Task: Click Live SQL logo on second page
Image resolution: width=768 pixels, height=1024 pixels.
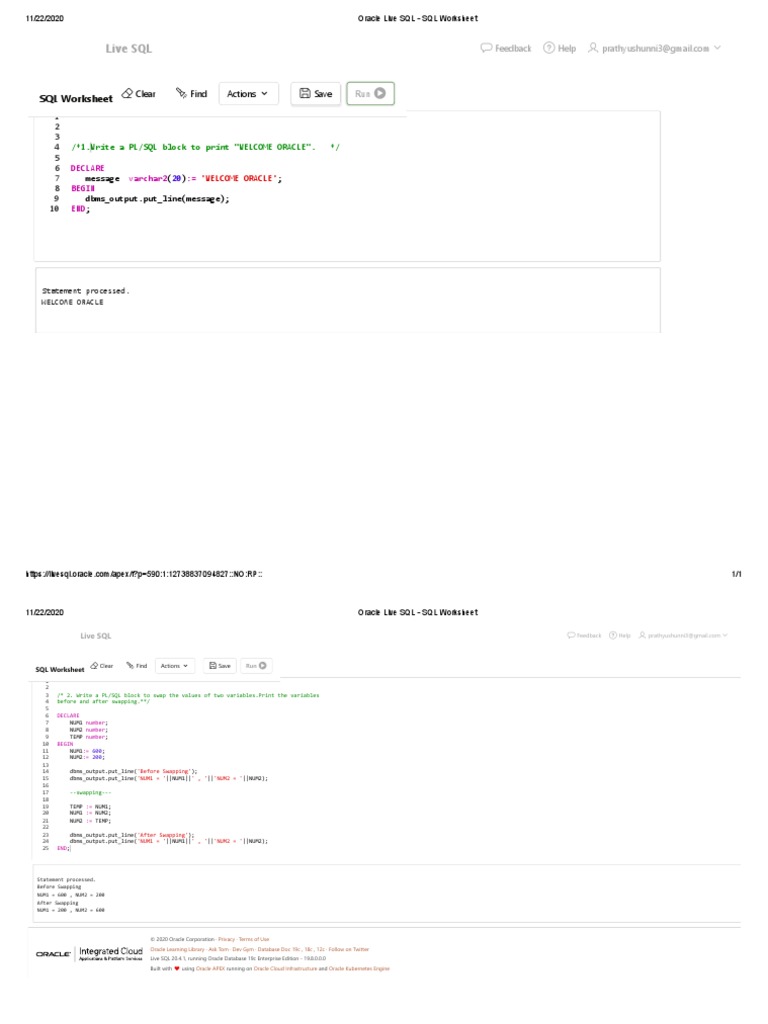Action: (x=96, y=635)
